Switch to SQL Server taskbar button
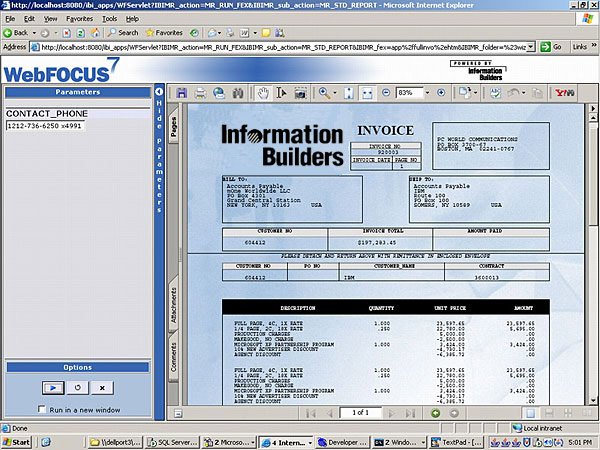 (173, 442)
